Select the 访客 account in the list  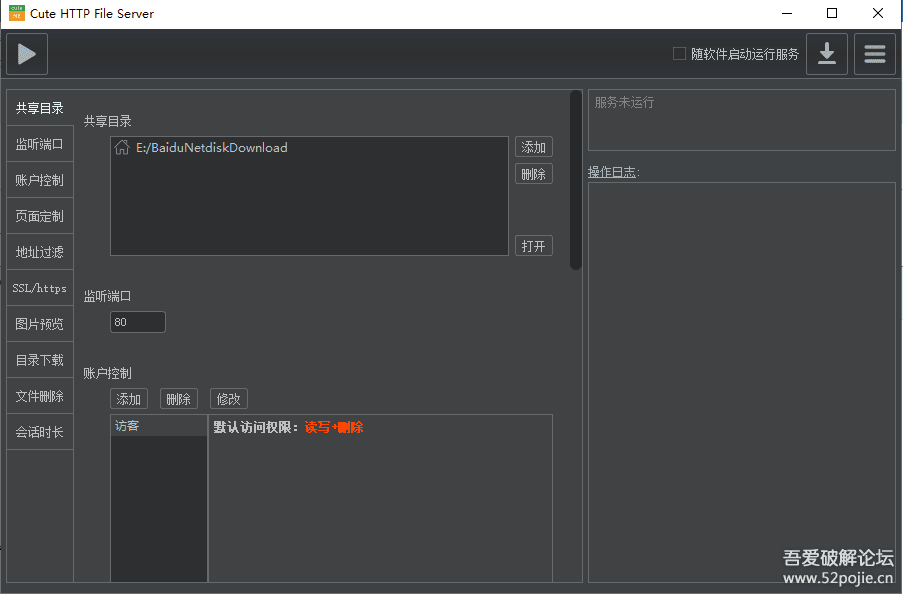(158, 426)
